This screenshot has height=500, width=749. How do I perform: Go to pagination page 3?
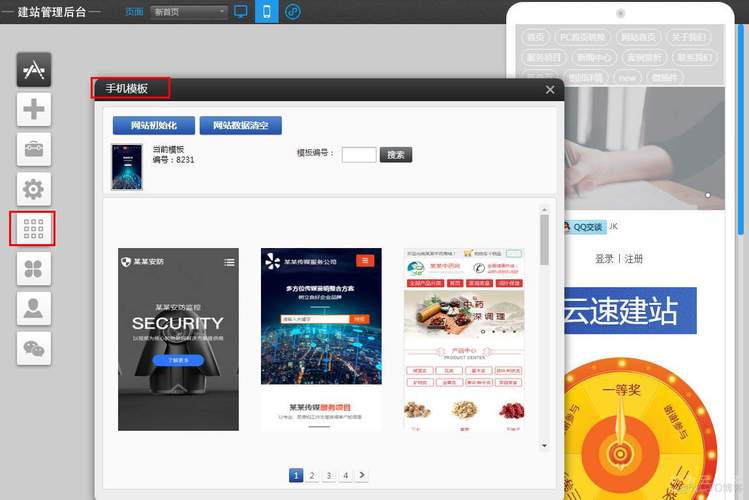click(x=329, y=475)
